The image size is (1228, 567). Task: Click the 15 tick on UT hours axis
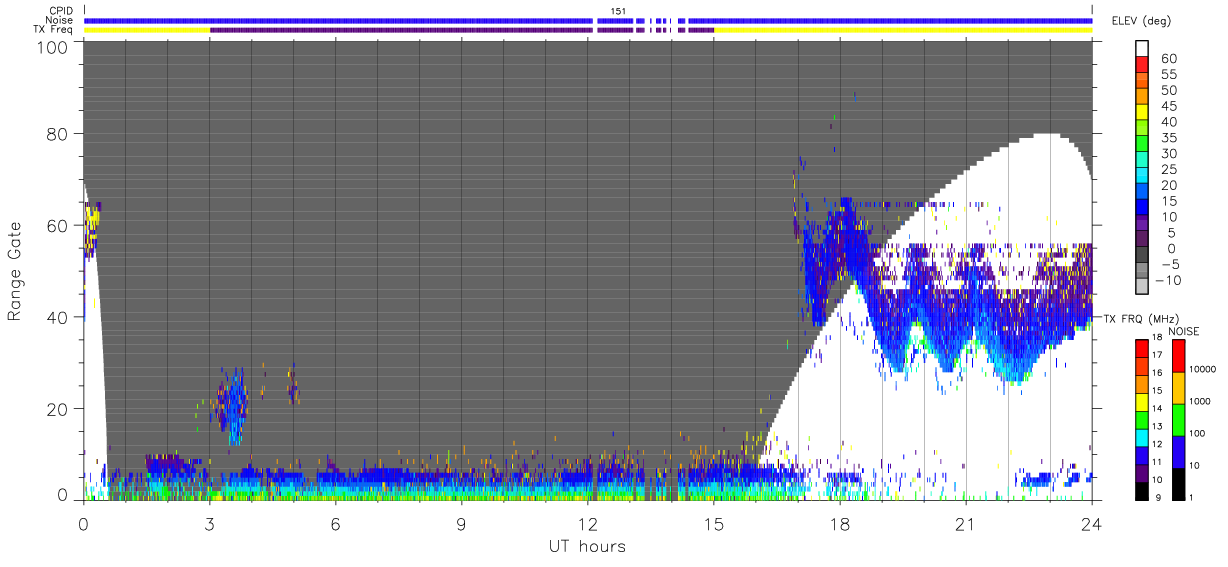click(x=714, y=522)
